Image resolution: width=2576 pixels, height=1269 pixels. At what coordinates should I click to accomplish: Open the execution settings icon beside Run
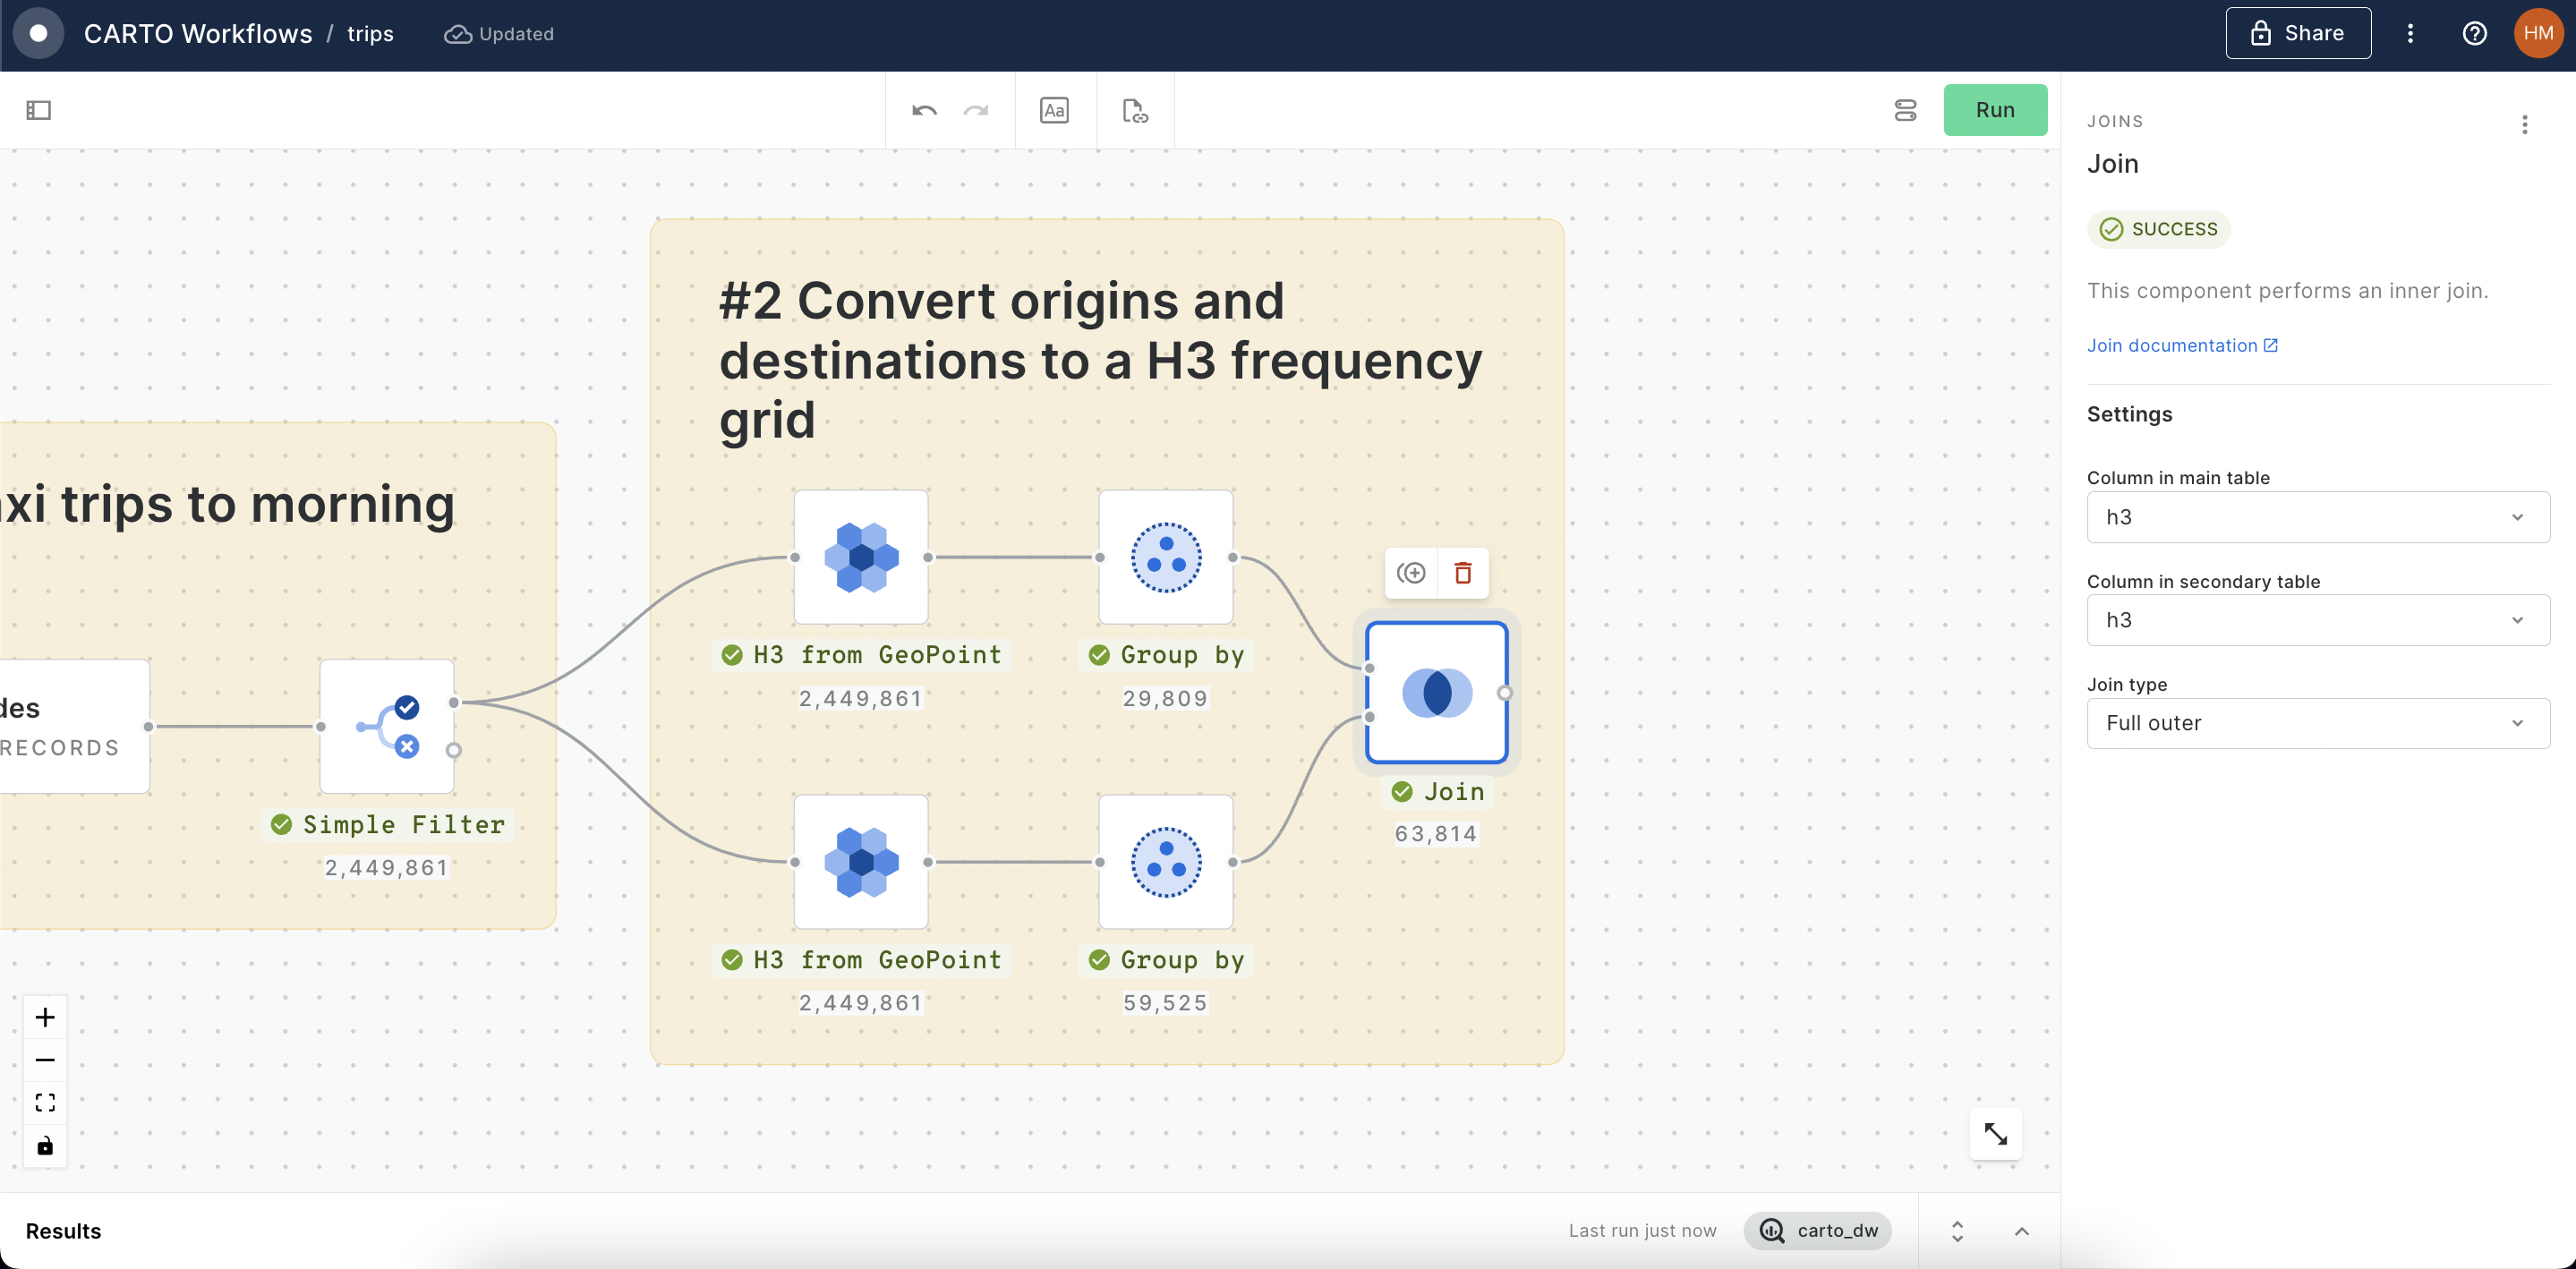click(1905, 110)
